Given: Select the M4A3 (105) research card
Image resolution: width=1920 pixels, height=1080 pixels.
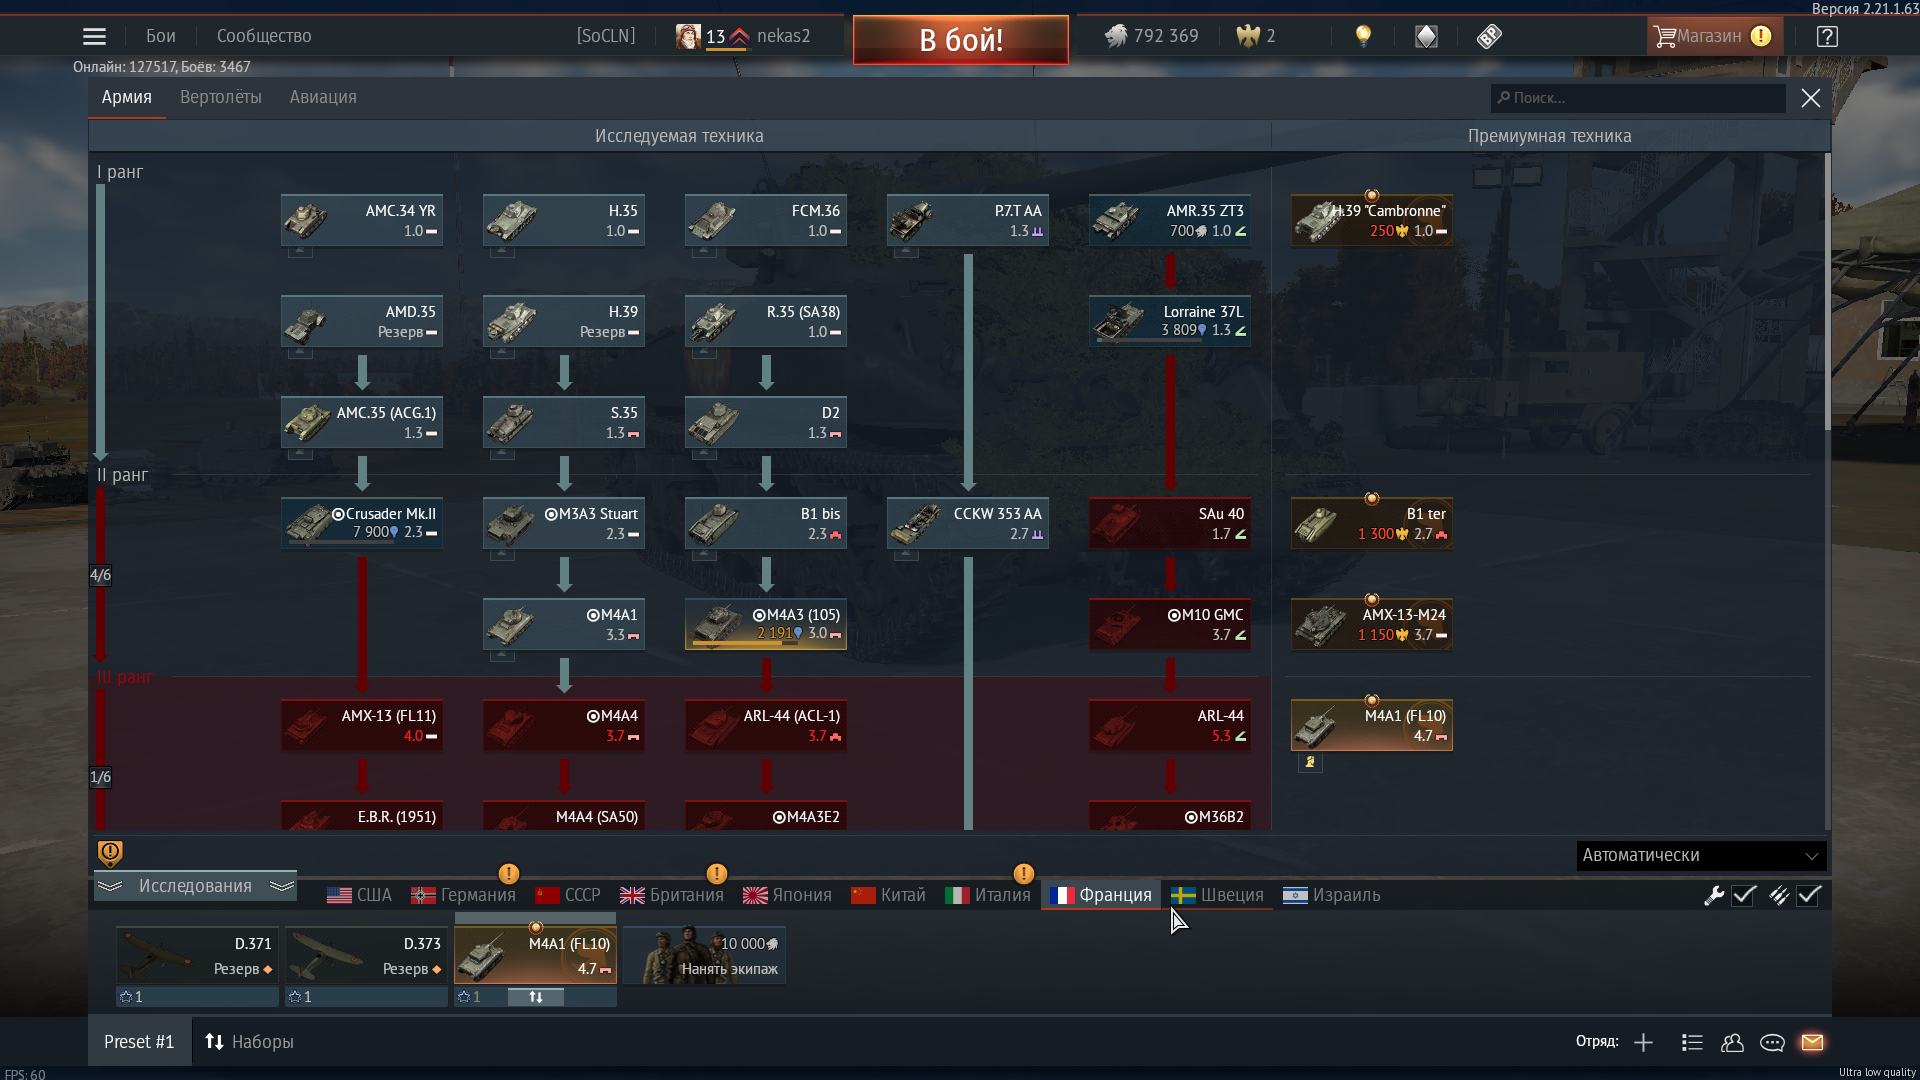Looking at the screenshot, I should (766, 624).
